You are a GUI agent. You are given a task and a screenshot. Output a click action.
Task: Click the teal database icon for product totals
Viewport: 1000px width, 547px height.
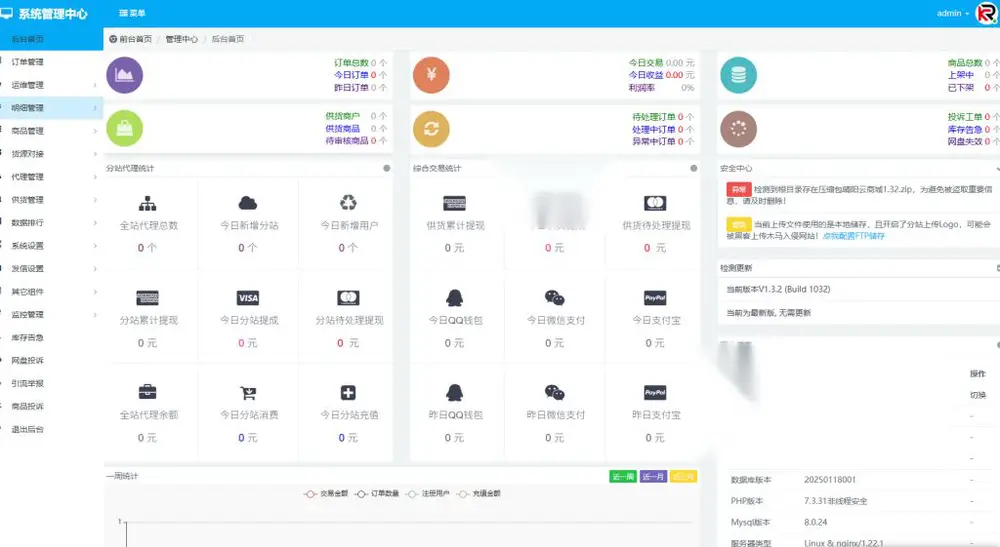pos(739,75)
